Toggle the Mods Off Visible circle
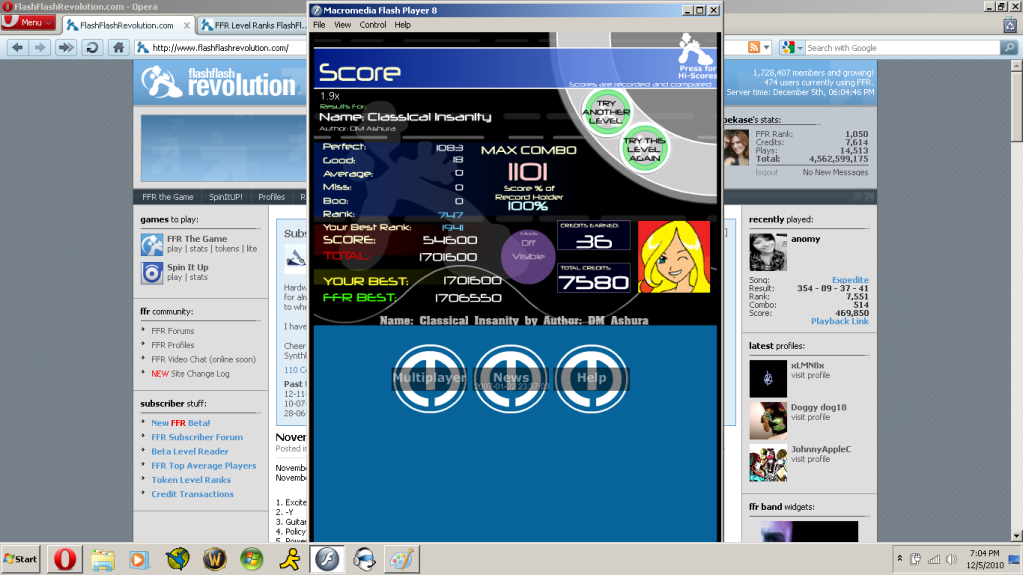The width and height of the screenshot is (1023, 575). point(528,250)
